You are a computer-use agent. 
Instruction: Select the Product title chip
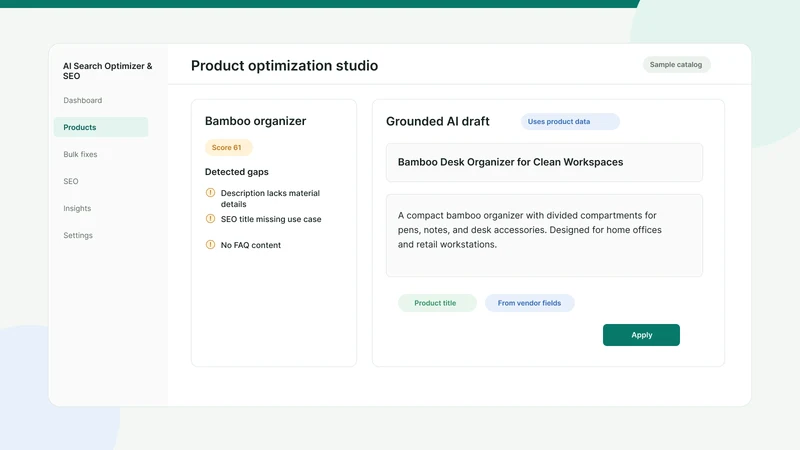(x=437, y=303)
